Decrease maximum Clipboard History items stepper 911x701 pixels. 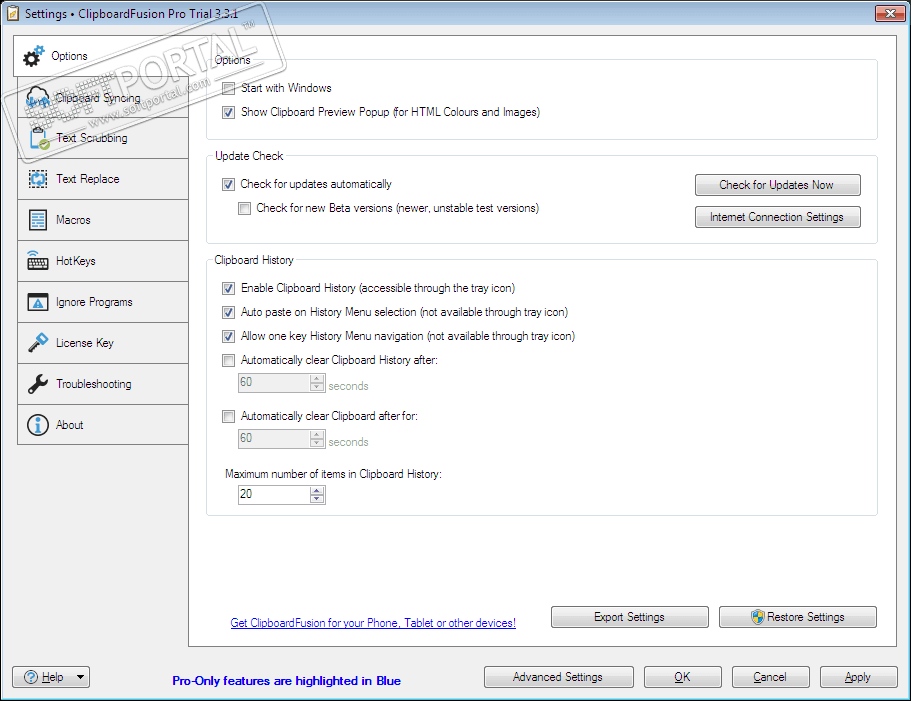click(x=317, y=498)
